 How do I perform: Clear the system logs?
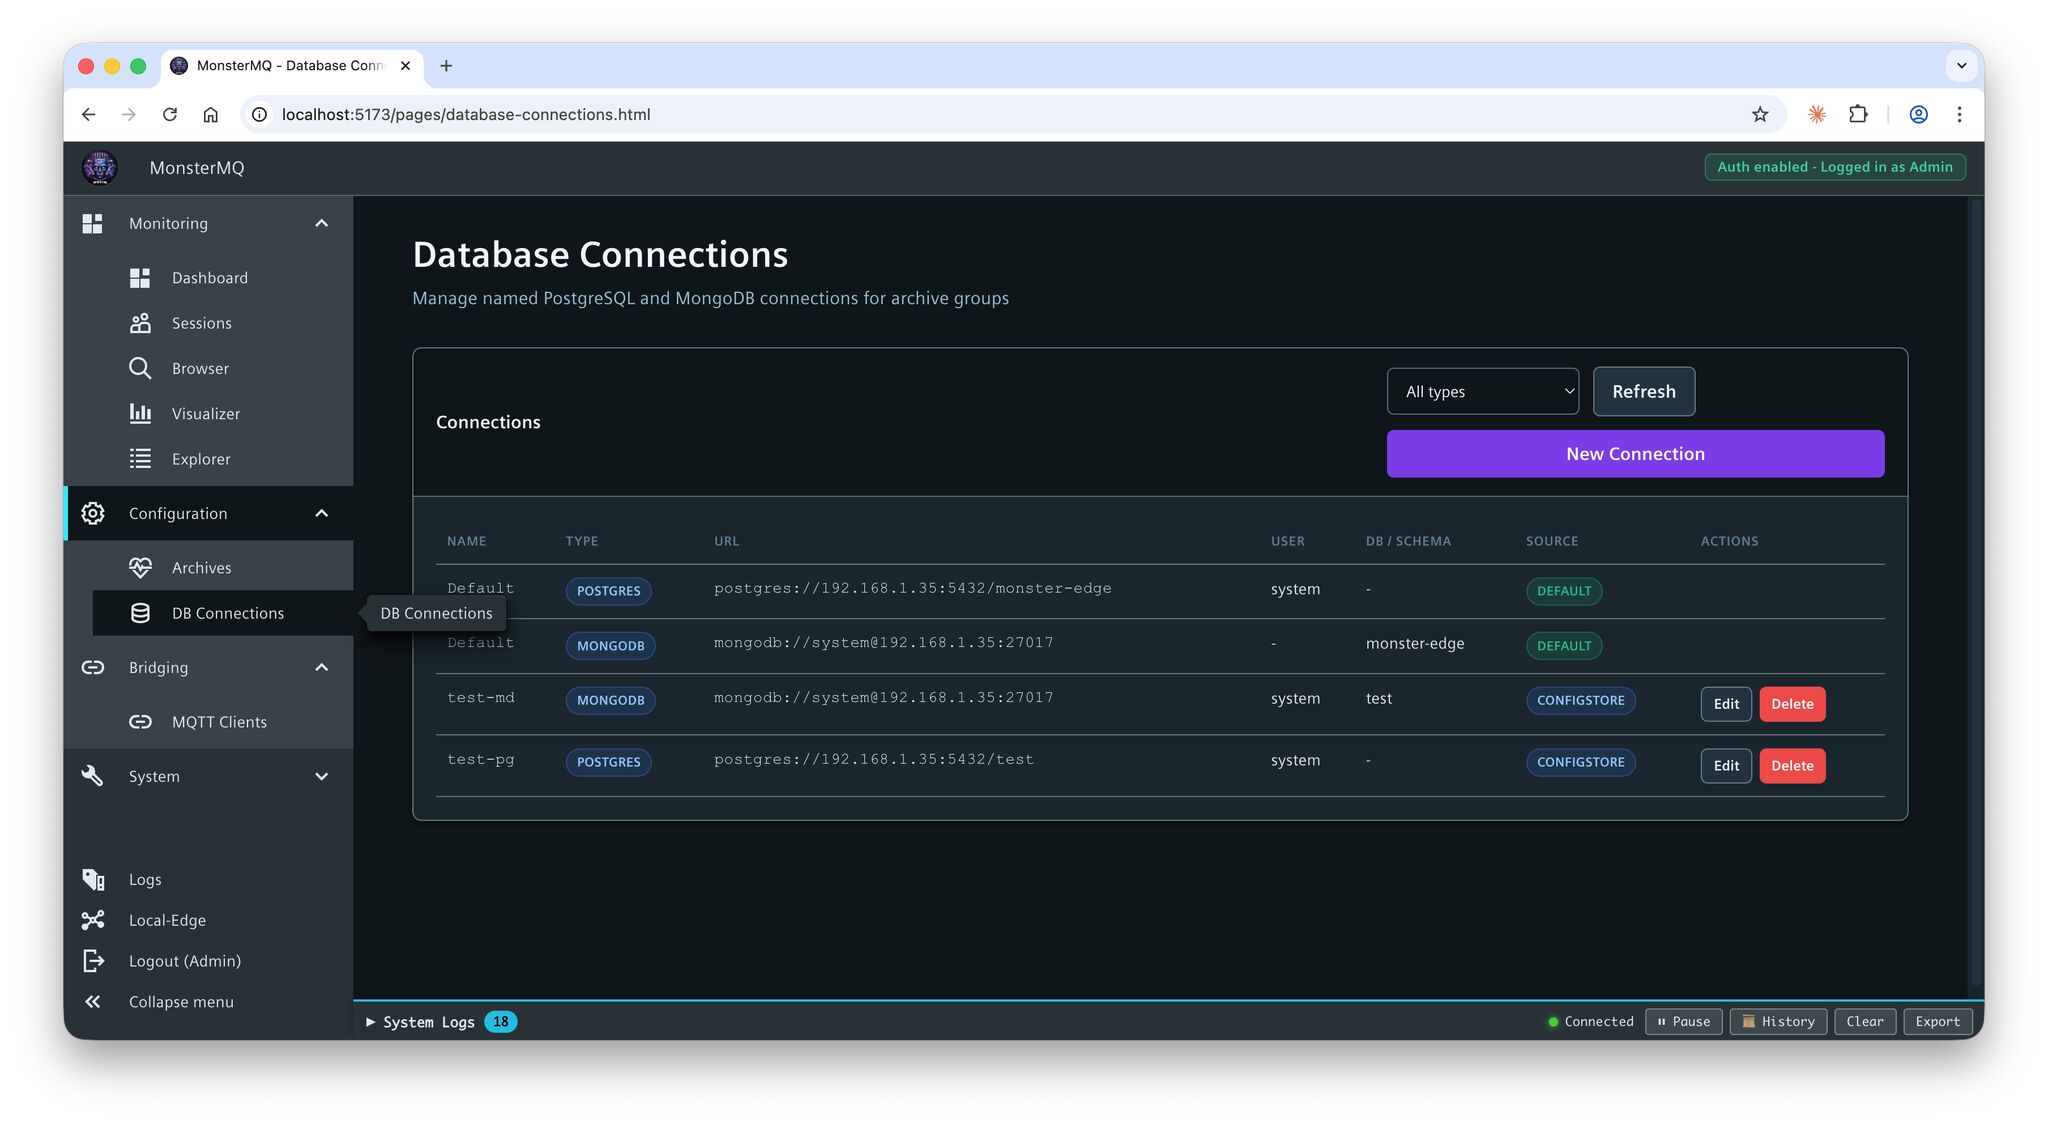point(1865,1021)
